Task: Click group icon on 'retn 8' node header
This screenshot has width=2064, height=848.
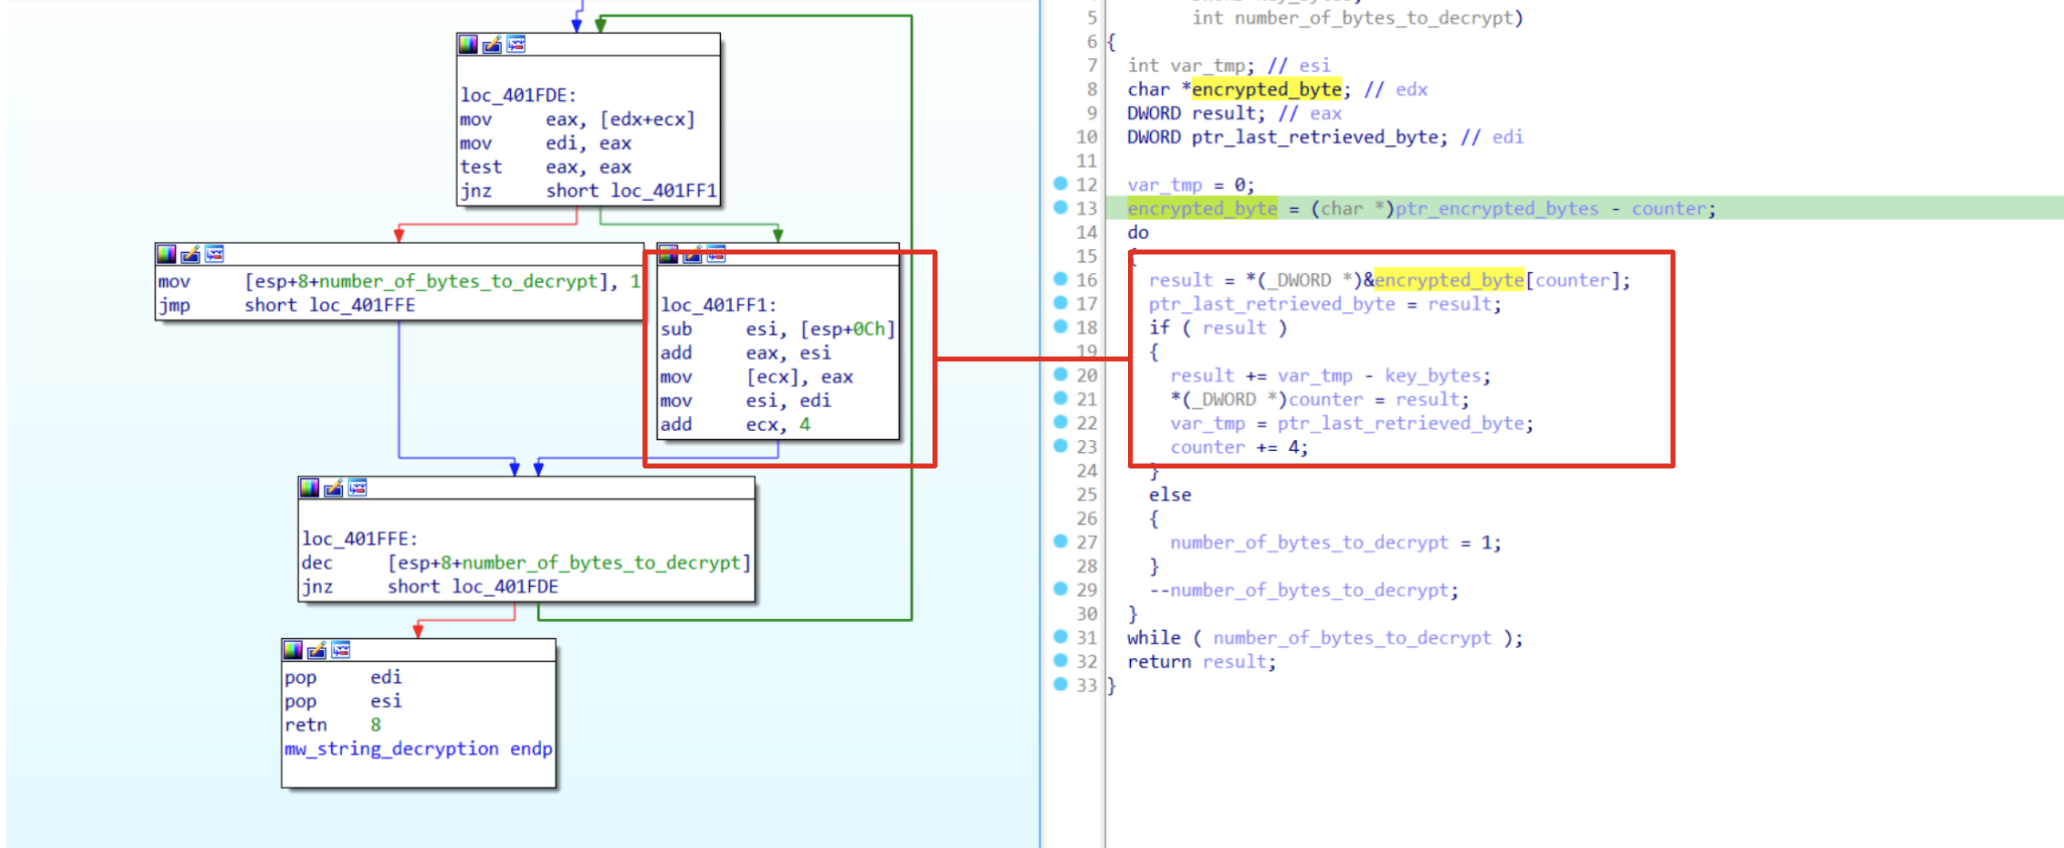Action: (x=340, y=650)
